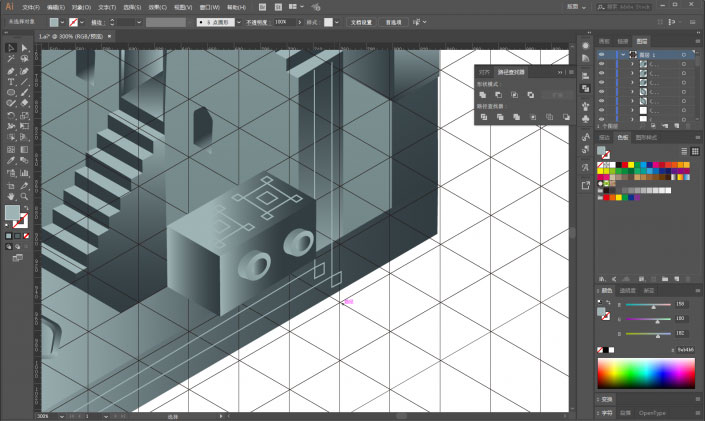This screenshot has height=421, width=705.
Task: Switch to Align tab in floating panel
Action: pos(484,72)
